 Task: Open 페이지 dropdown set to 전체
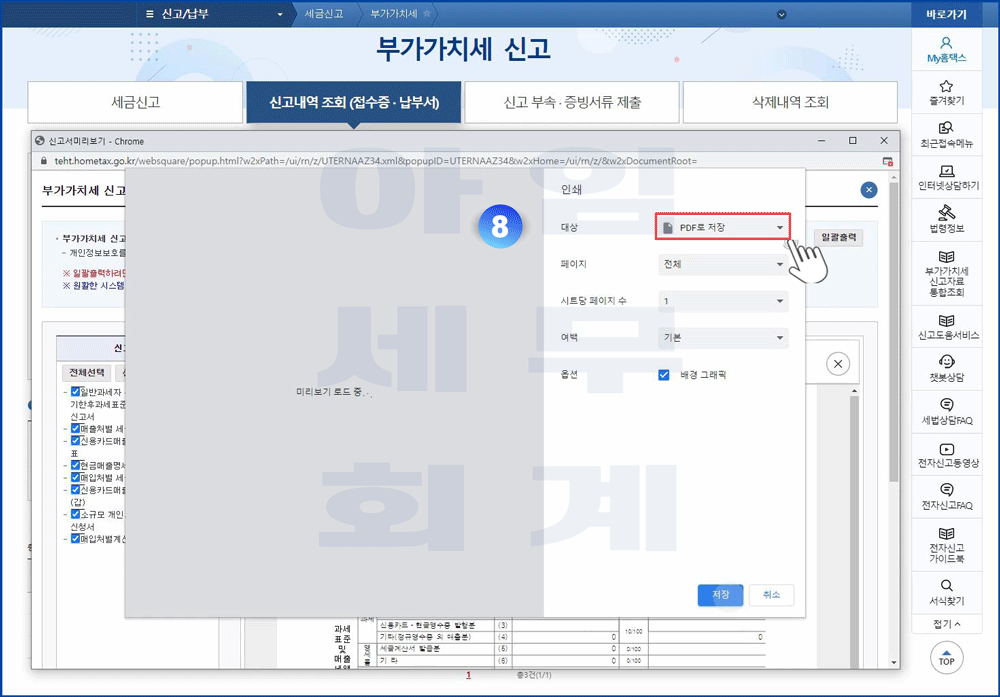click(x=723, y=264)
